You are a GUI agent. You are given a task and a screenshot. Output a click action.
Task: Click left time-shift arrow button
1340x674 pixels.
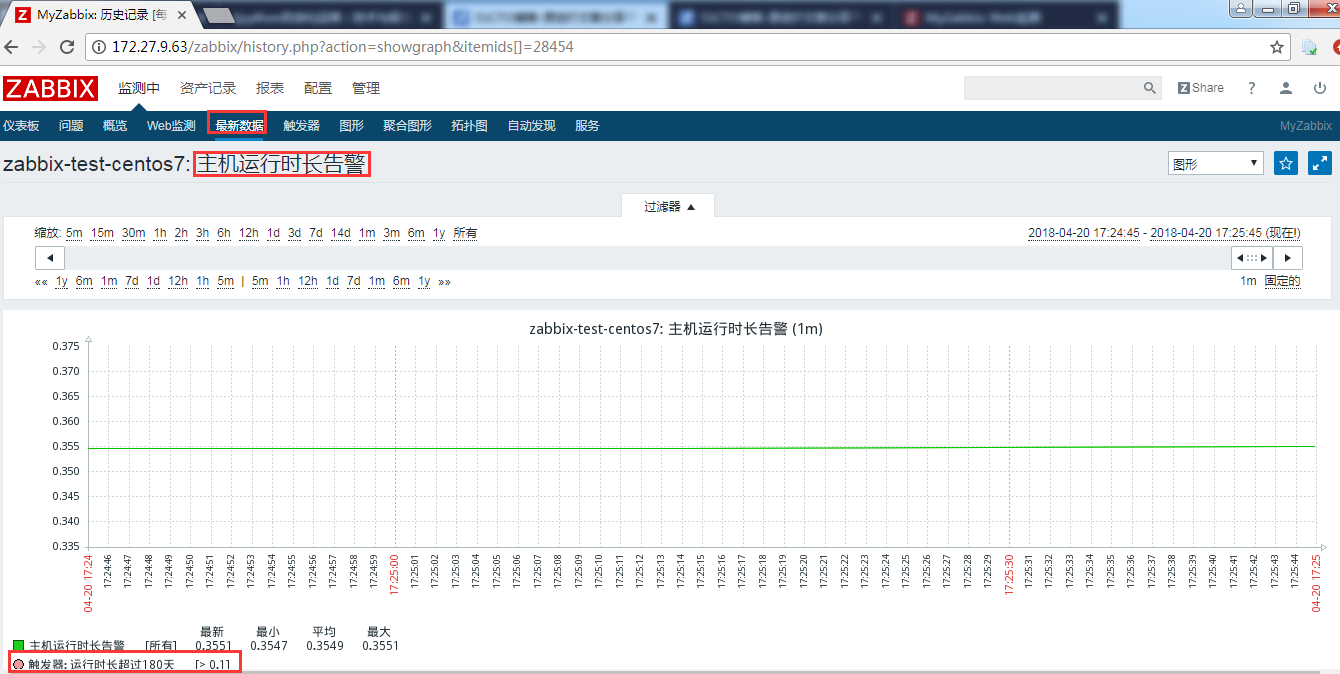(49, 257)
